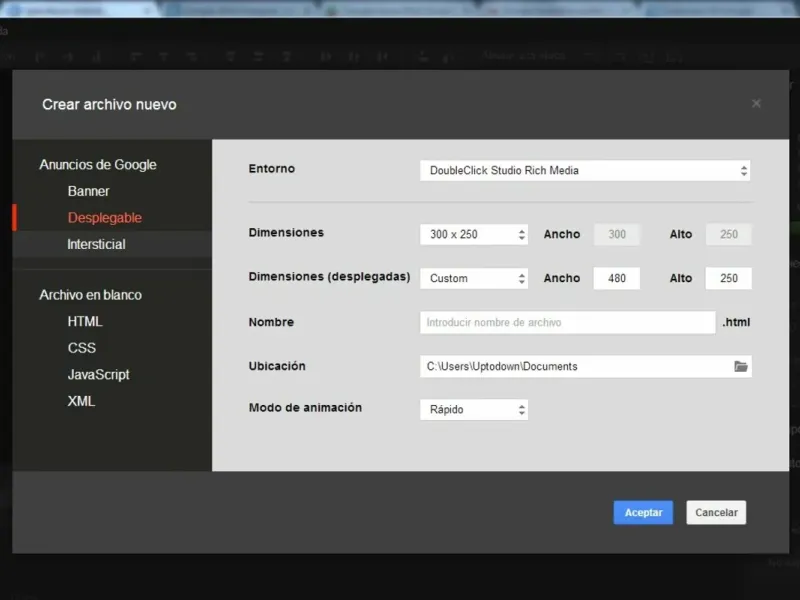800x600 pixels.
Task: Select HTML blank file type
Action: (x=85, y=321)
